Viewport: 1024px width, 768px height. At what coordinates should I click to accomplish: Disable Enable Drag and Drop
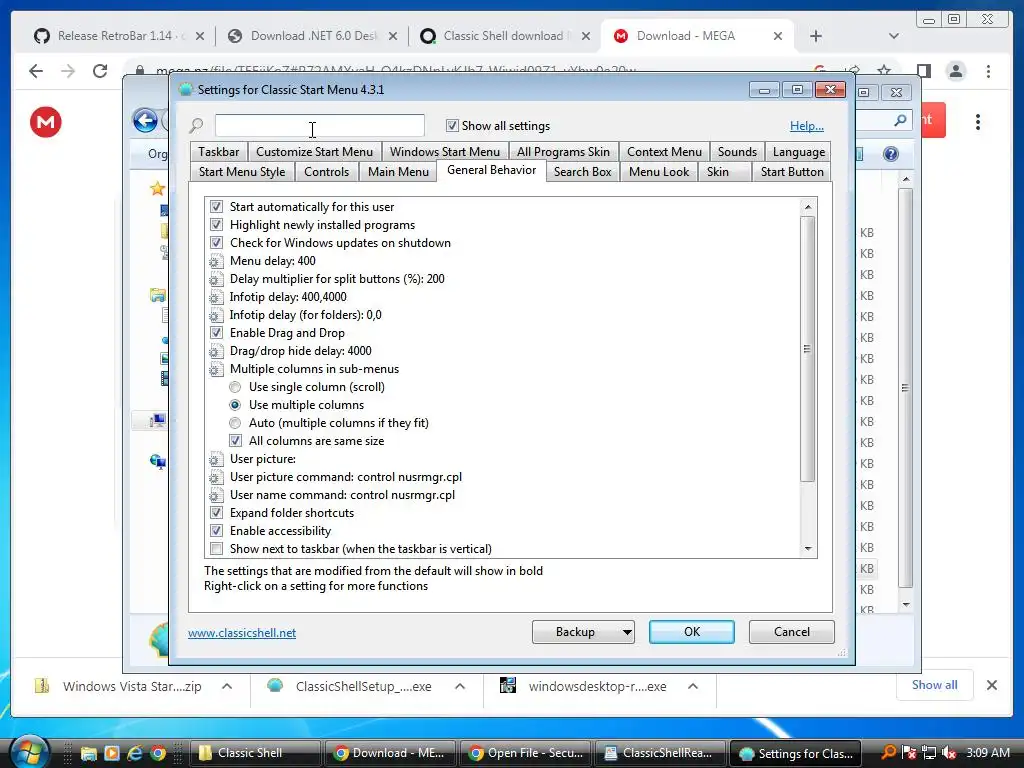216,333
